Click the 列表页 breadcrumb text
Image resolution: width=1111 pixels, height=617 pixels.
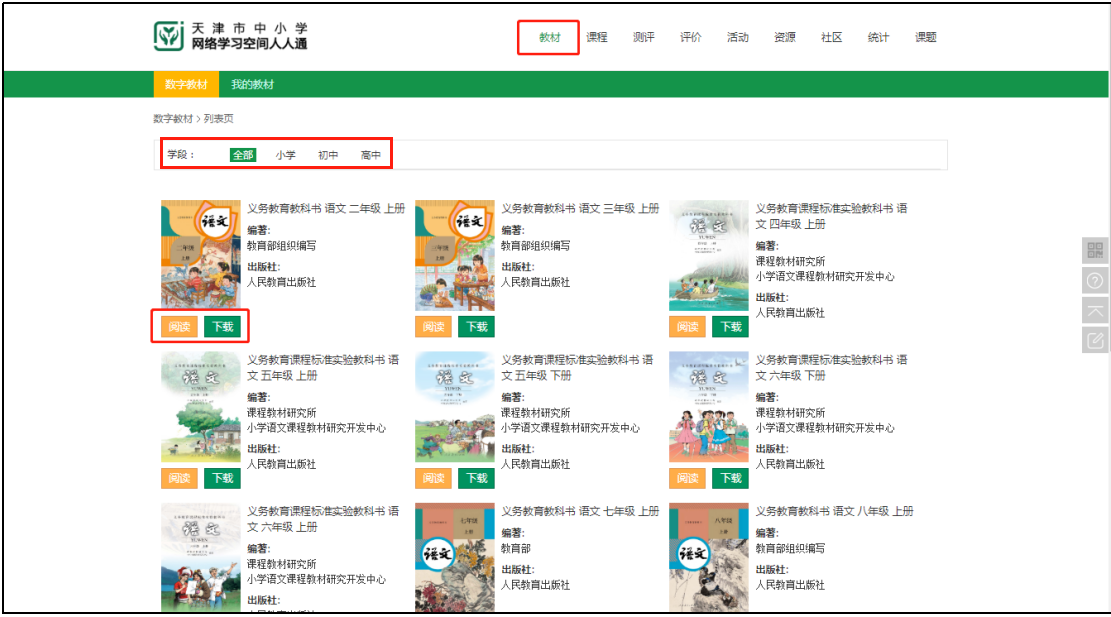click(218, 118)
